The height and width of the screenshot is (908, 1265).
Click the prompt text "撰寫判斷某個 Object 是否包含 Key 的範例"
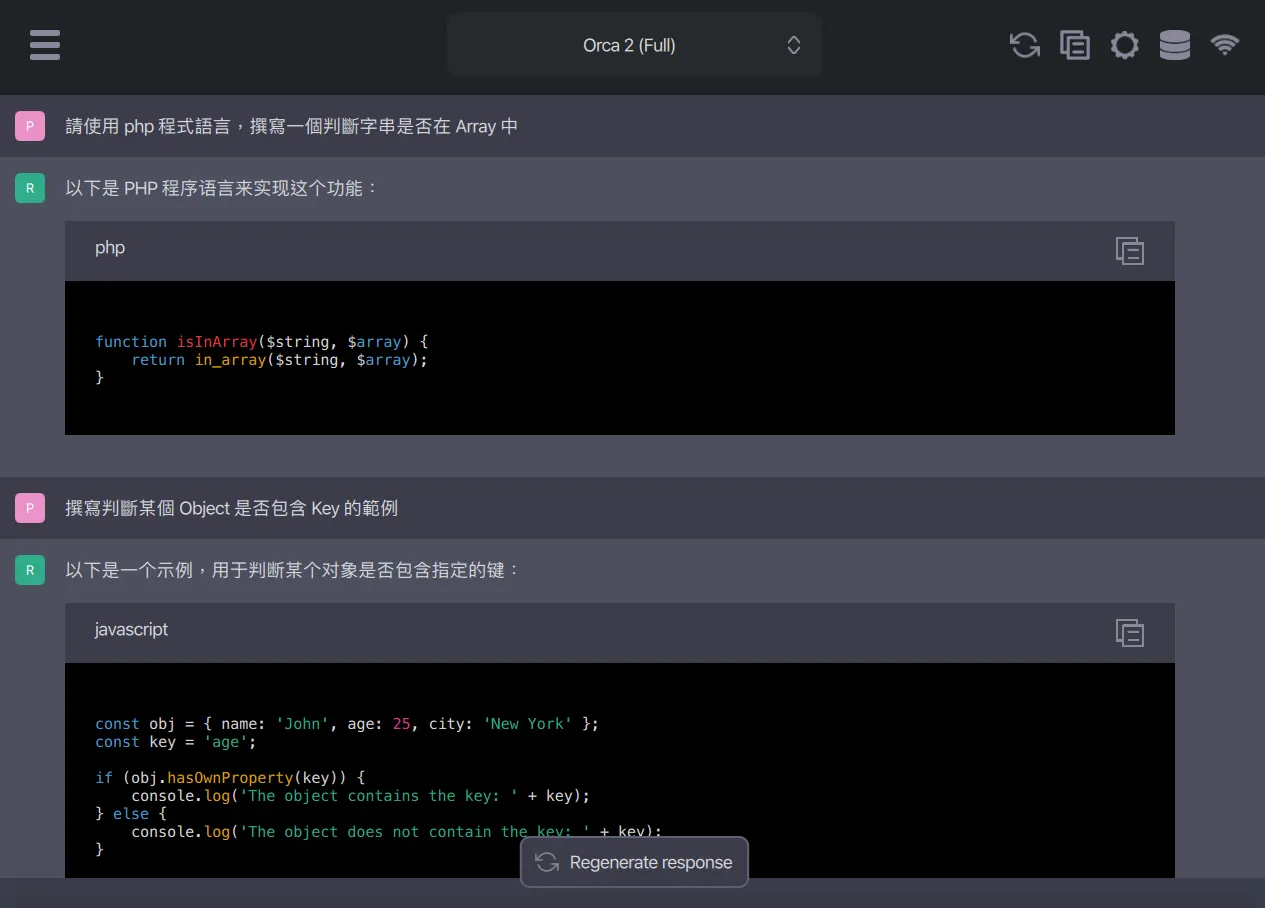pos(232,508)
